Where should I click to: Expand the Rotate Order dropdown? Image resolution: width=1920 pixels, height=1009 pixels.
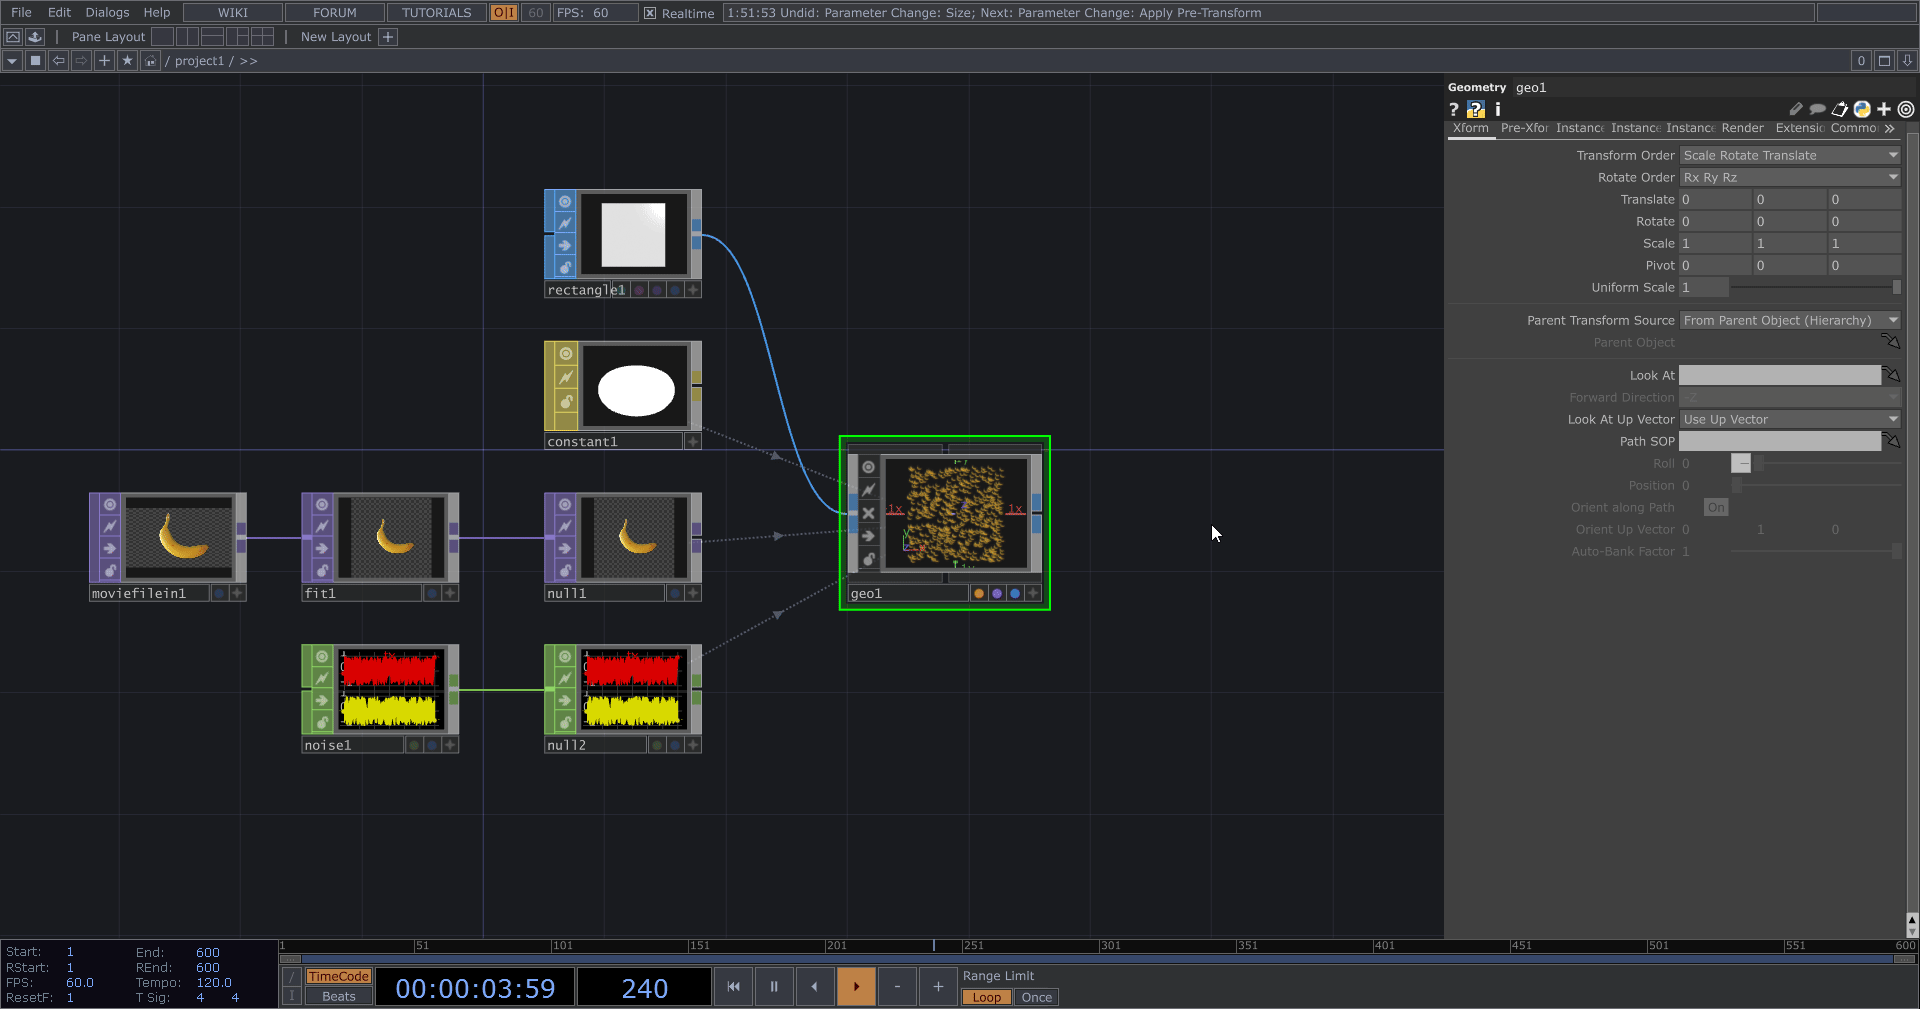[1789, 177]
